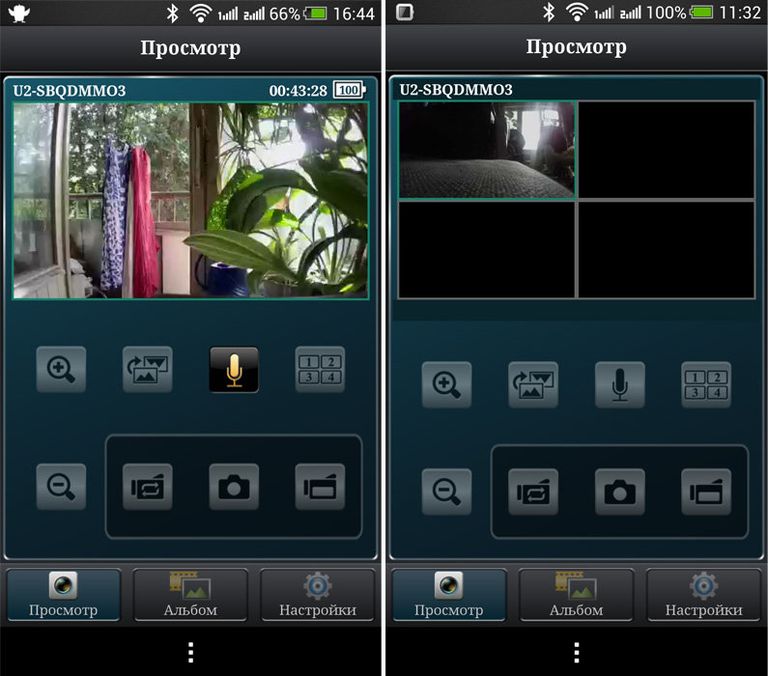Screen dimensions: 768x676
Task: Tap Просмотр title in right screen header
Action: pyautogui.click(x=576, y=47)
